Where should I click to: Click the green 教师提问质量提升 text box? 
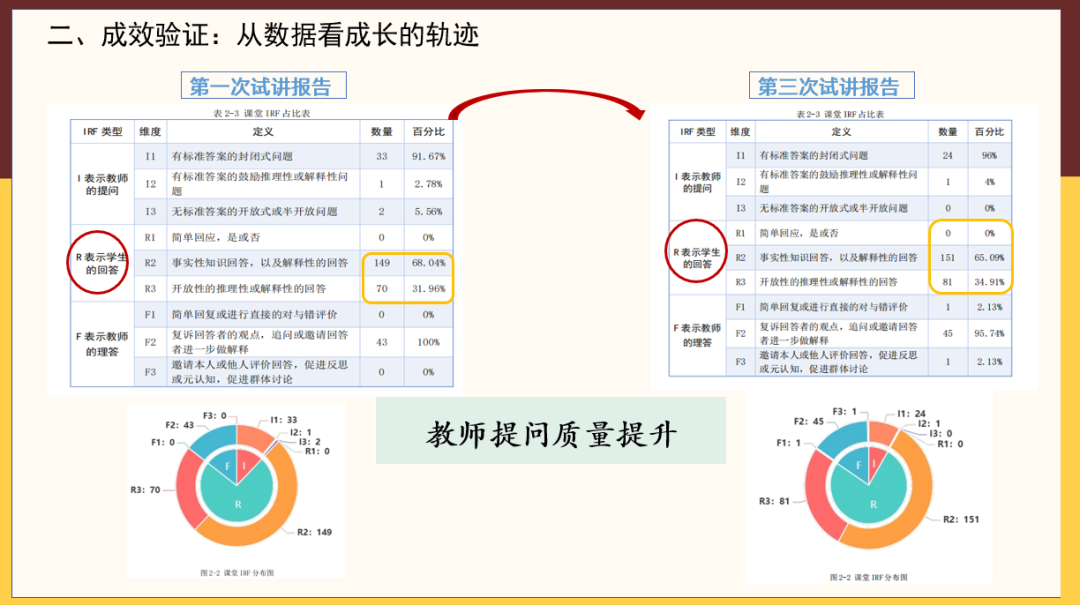[x=551, y=432]
